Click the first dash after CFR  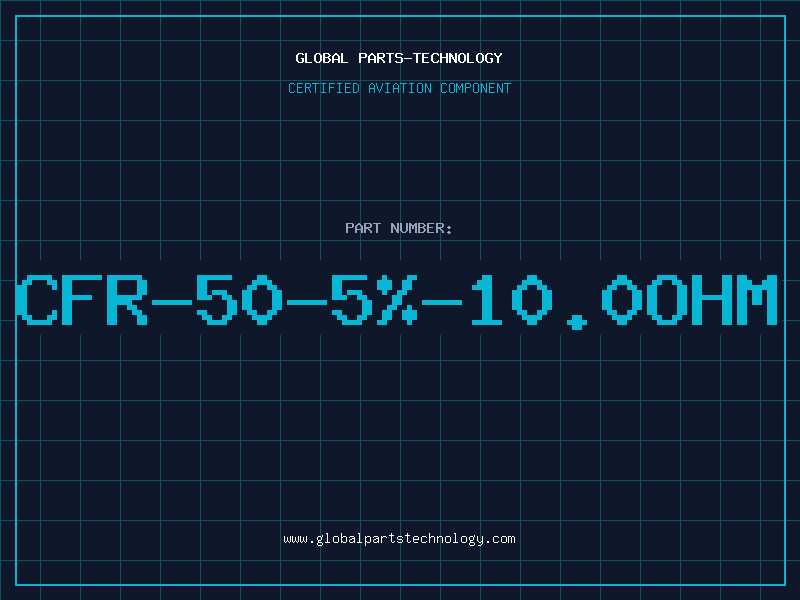point(172,302)
